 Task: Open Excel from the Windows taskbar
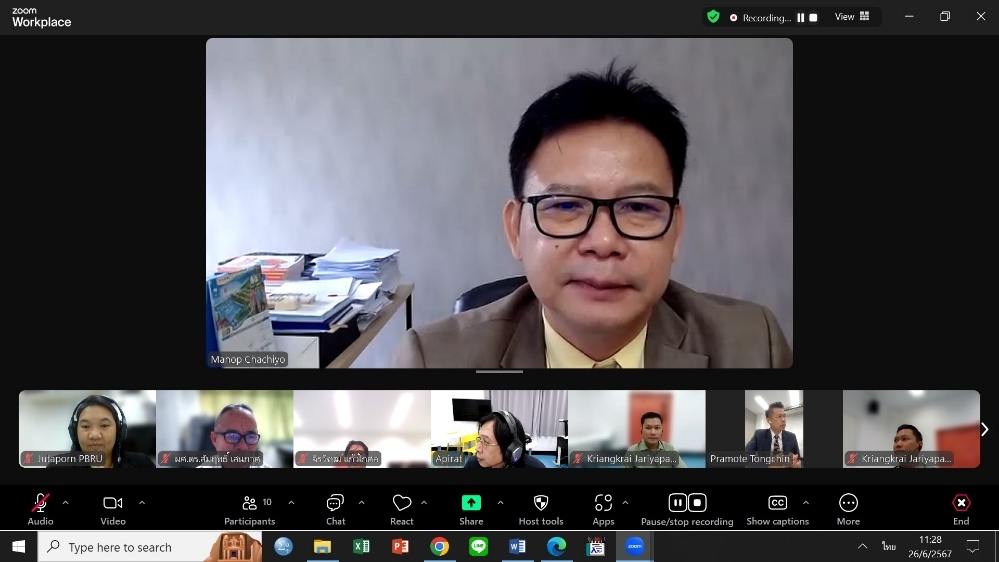click(361, 547)
